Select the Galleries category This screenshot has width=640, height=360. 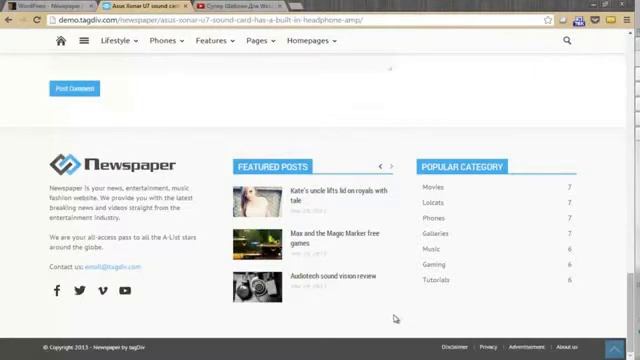click(436, 233)
